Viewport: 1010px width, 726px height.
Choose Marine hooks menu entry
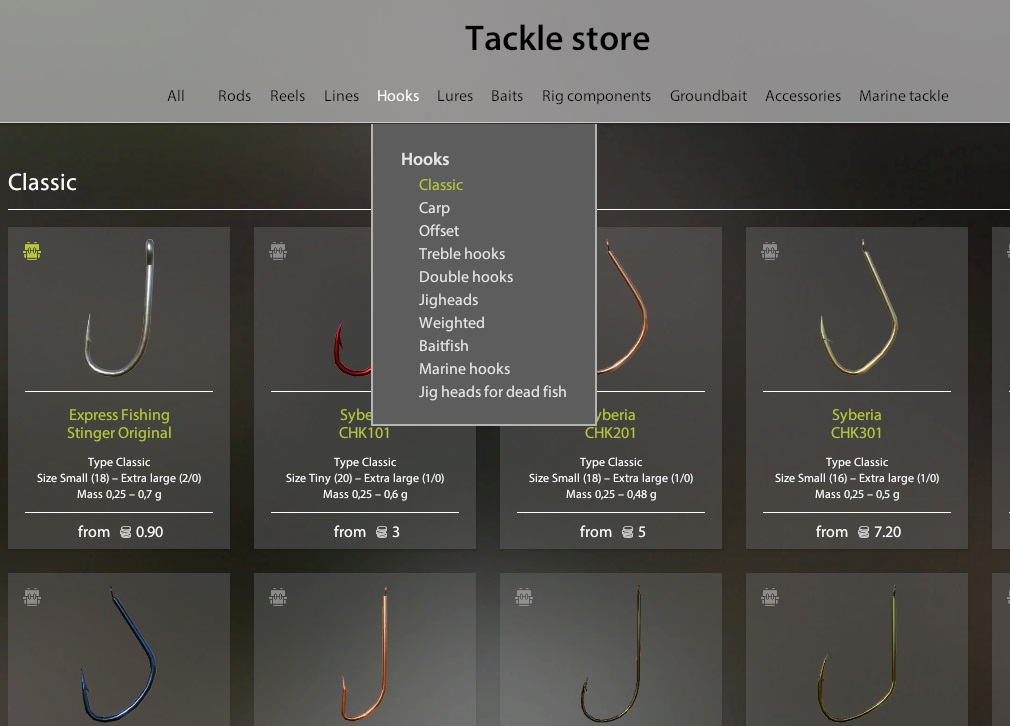point(464,368)
